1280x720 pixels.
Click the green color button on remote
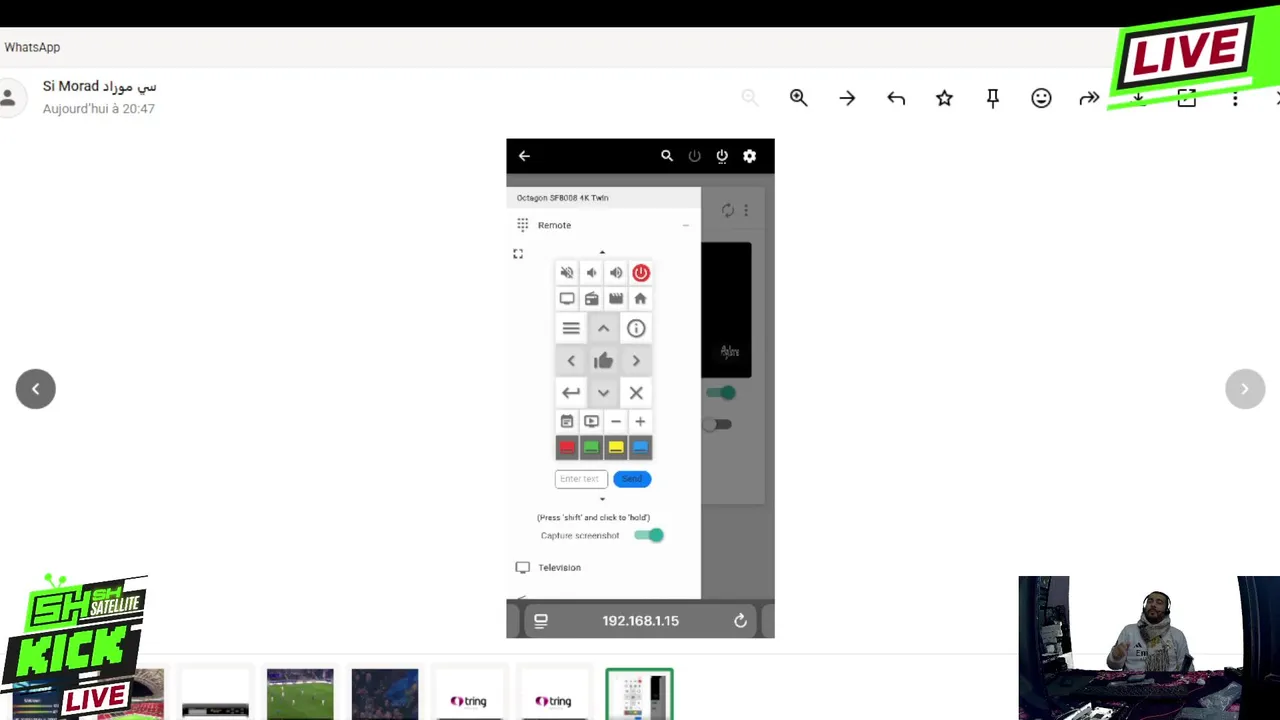pyautogui.click(x=591, y=447)
